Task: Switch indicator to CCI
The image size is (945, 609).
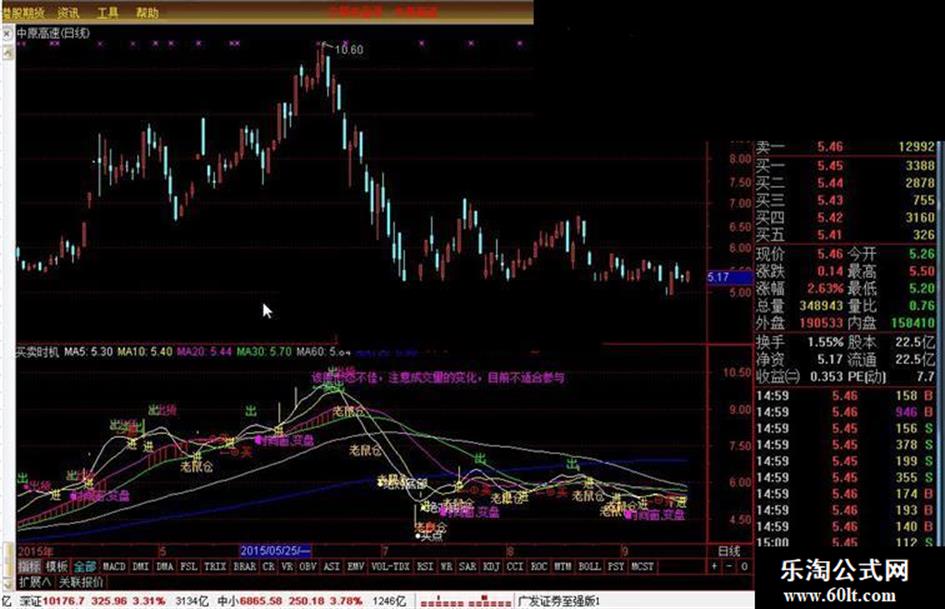Action: [x=515, y=566]
